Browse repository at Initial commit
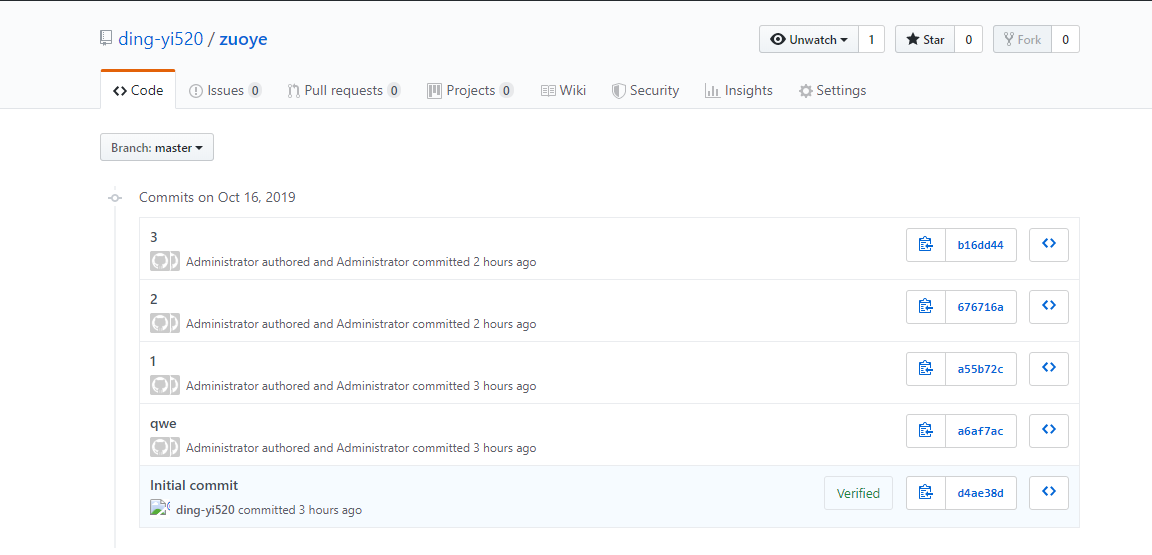Viewport: 1152px width, 555px height. [x=1049, y=493]
